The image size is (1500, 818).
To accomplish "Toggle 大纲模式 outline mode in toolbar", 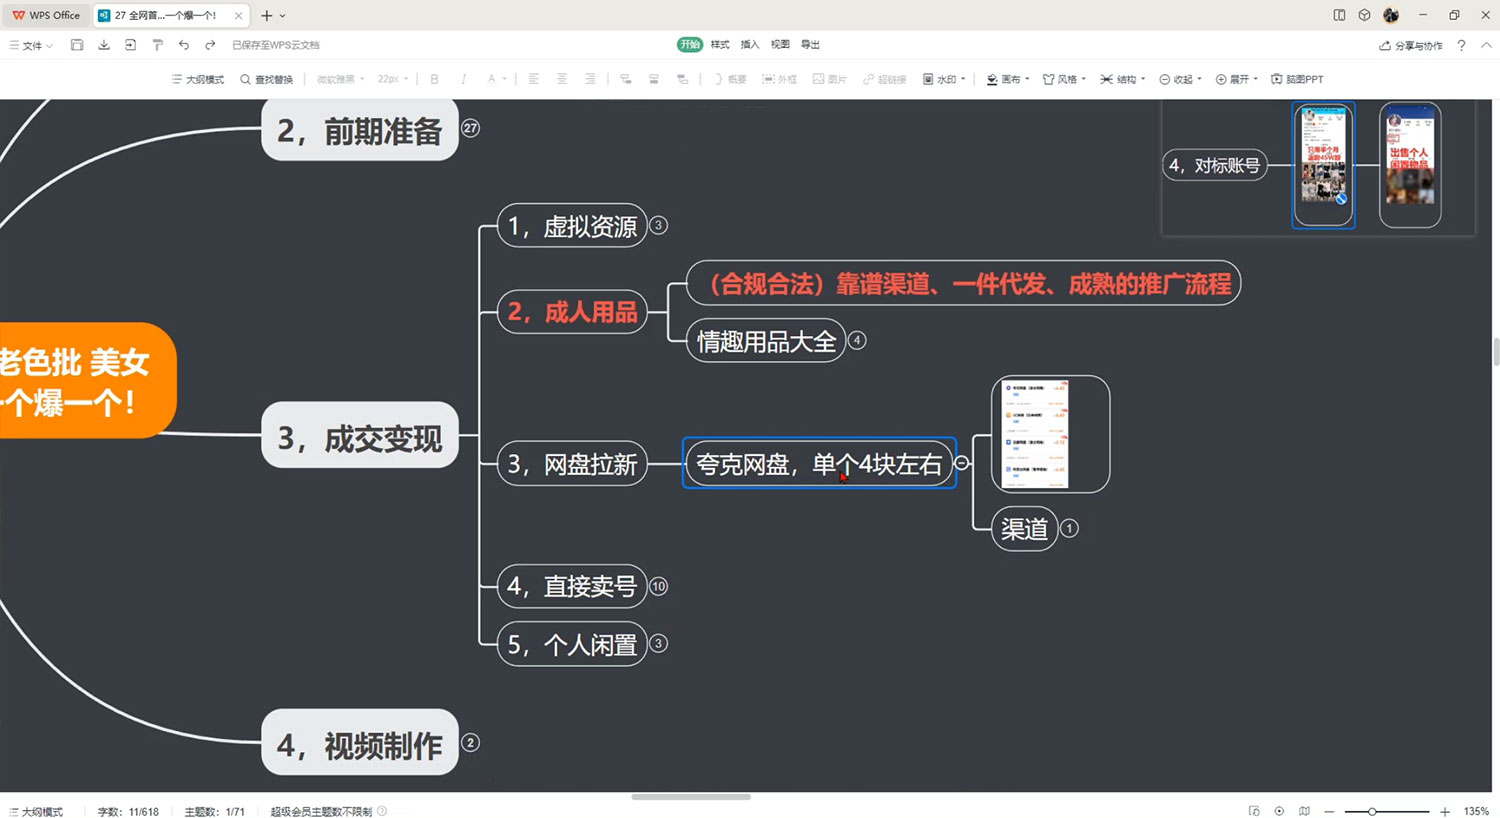I will pyautogui.click(x=196, y=79).
